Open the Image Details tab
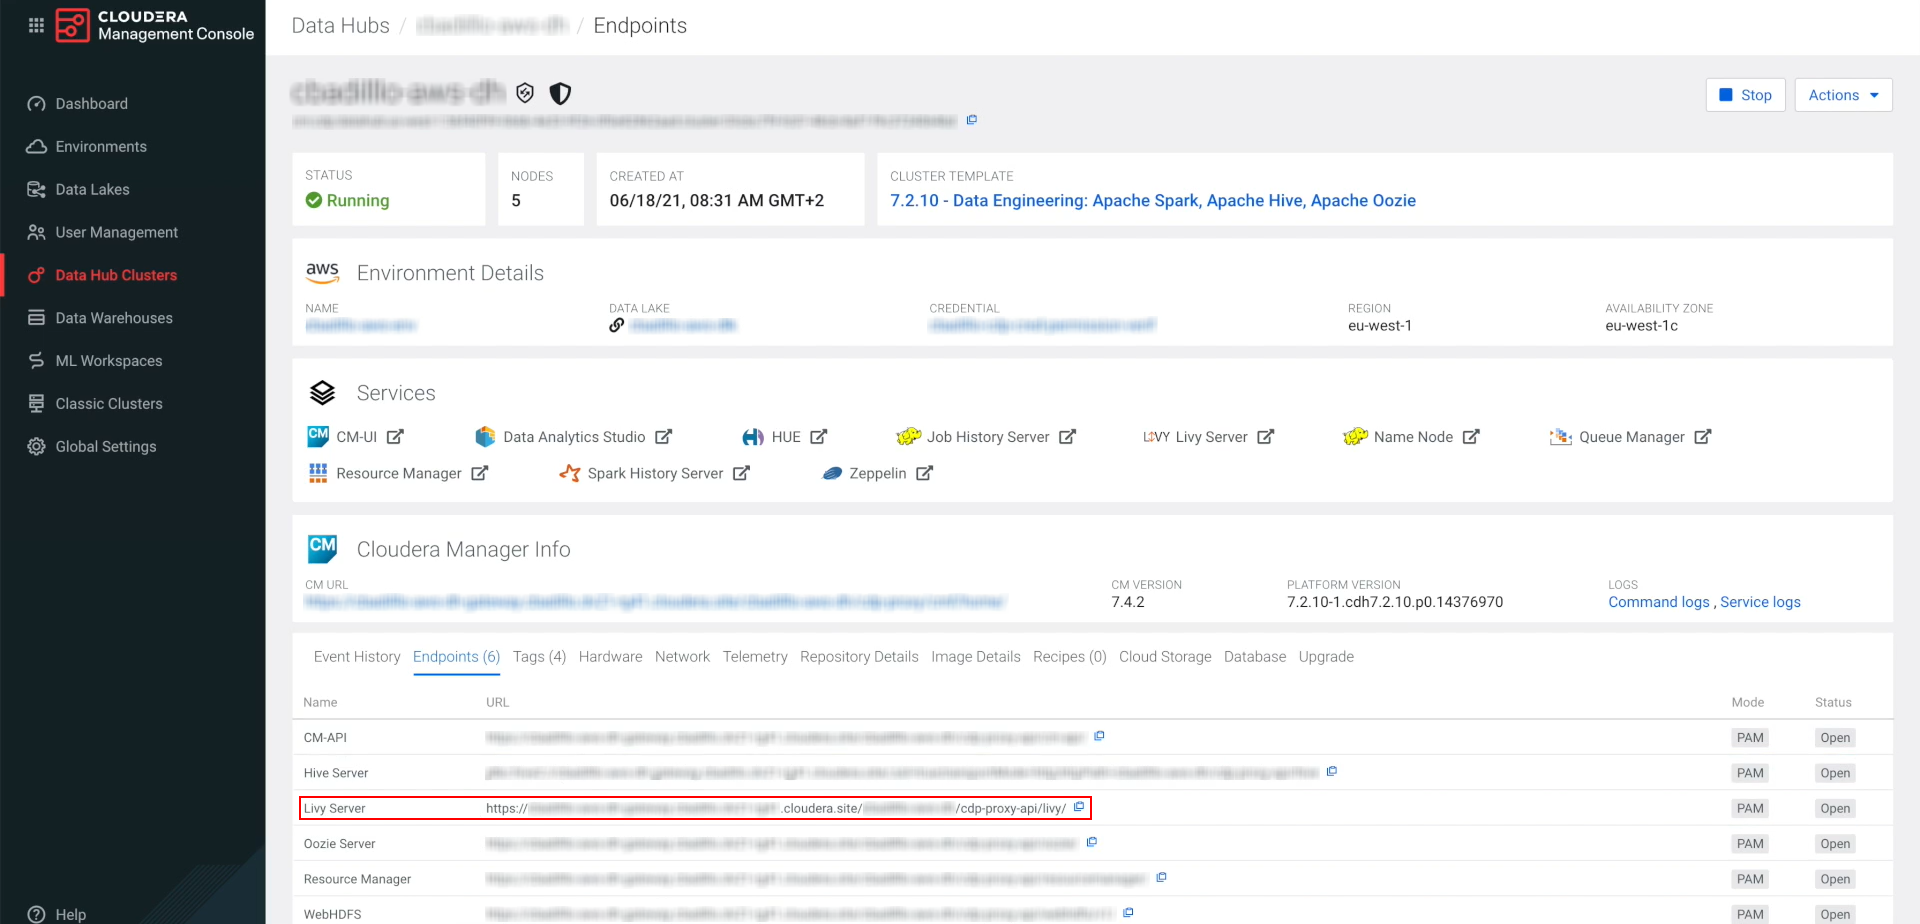 tap(976, 657)
